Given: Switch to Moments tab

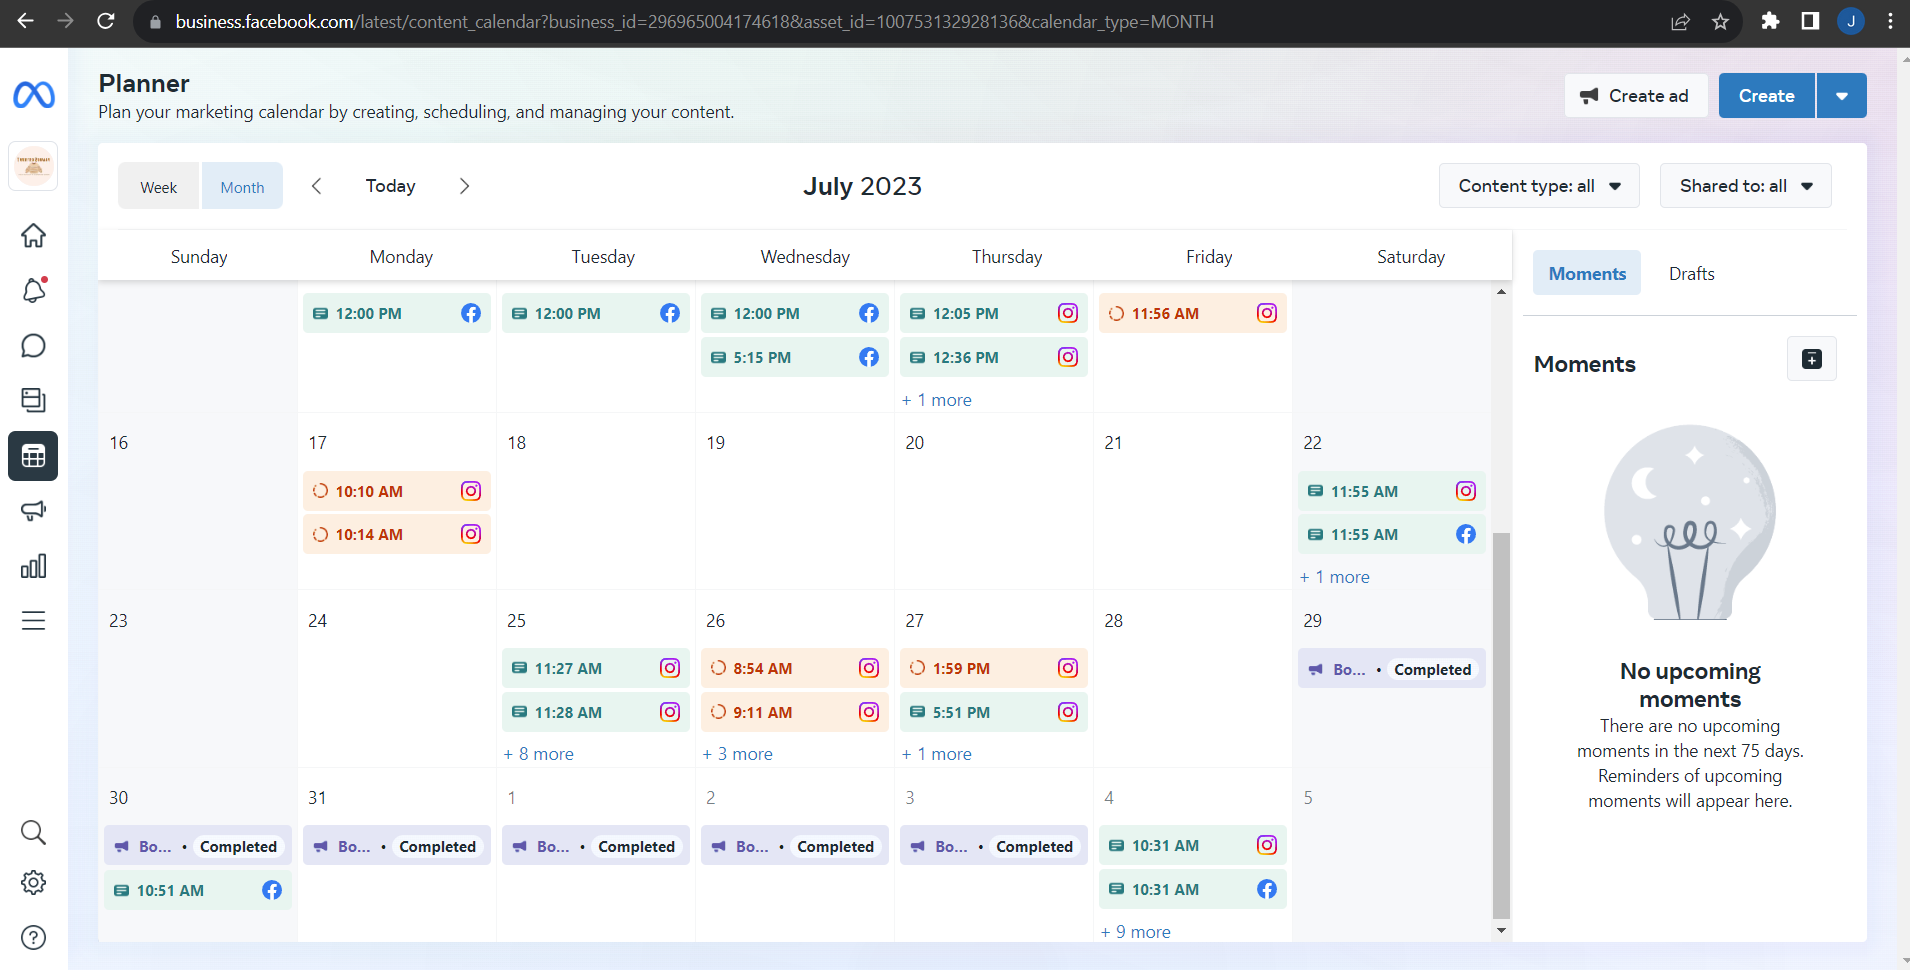Looking at the screenshot, I should click(x=1587, y=274).
